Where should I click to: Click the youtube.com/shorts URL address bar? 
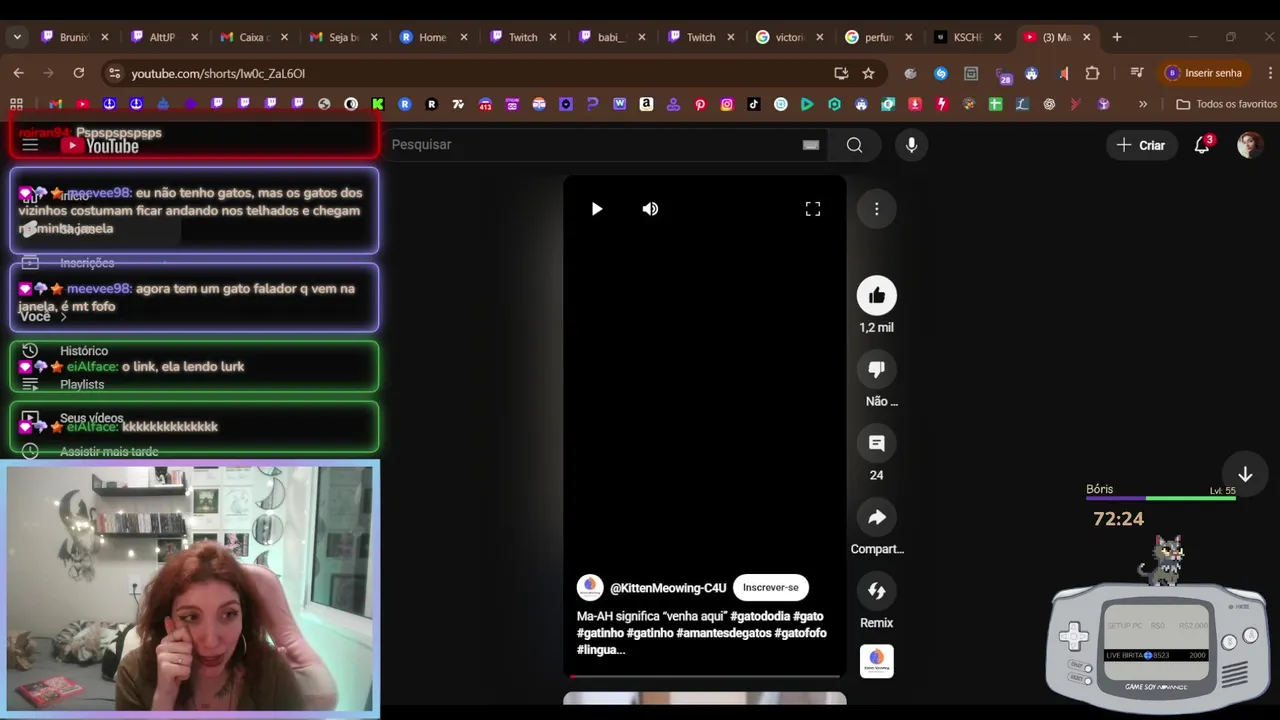218,73
